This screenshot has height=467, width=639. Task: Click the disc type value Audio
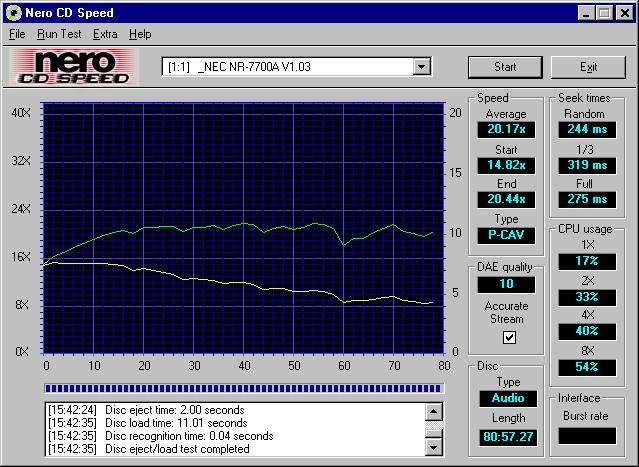pos(508,399)
